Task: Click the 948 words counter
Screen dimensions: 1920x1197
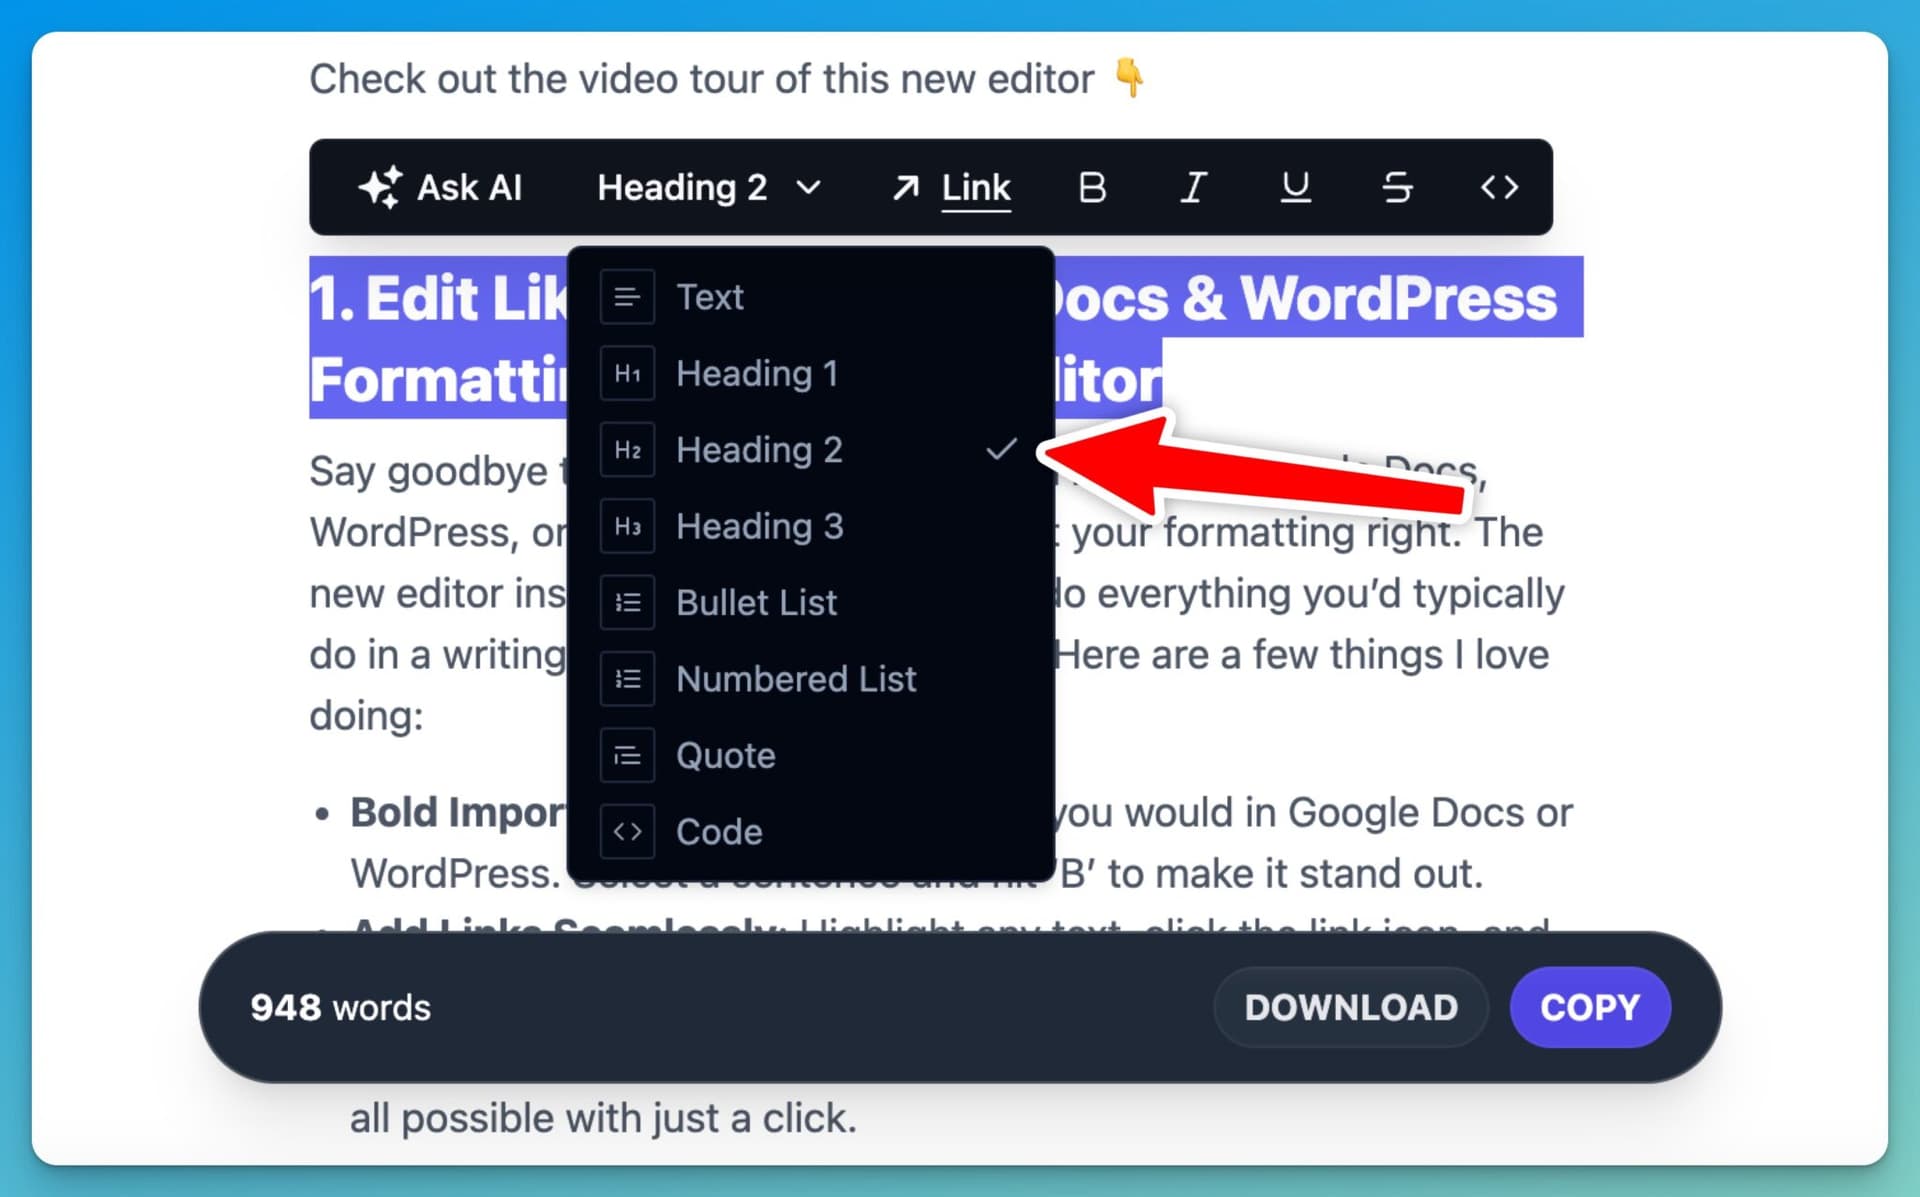Action: (x=340, y=1008)
